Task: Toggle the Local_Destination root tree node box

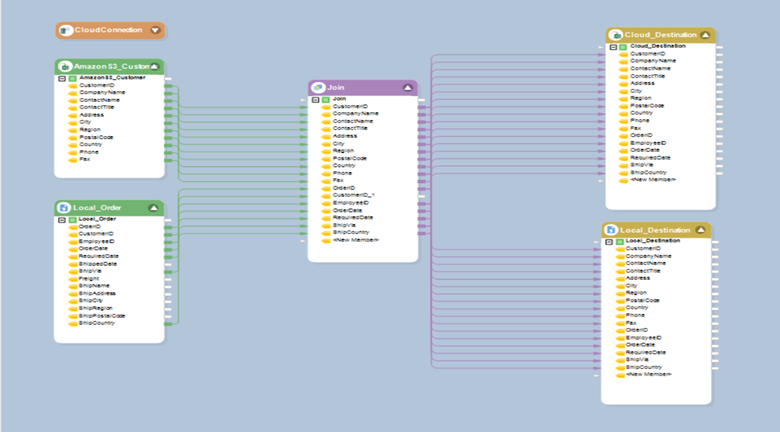Action: tap(609, 241)
